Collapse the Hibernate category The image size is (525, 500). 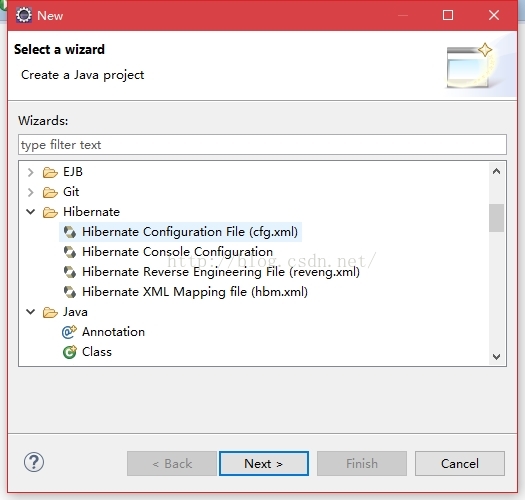(x=30, y=212)
